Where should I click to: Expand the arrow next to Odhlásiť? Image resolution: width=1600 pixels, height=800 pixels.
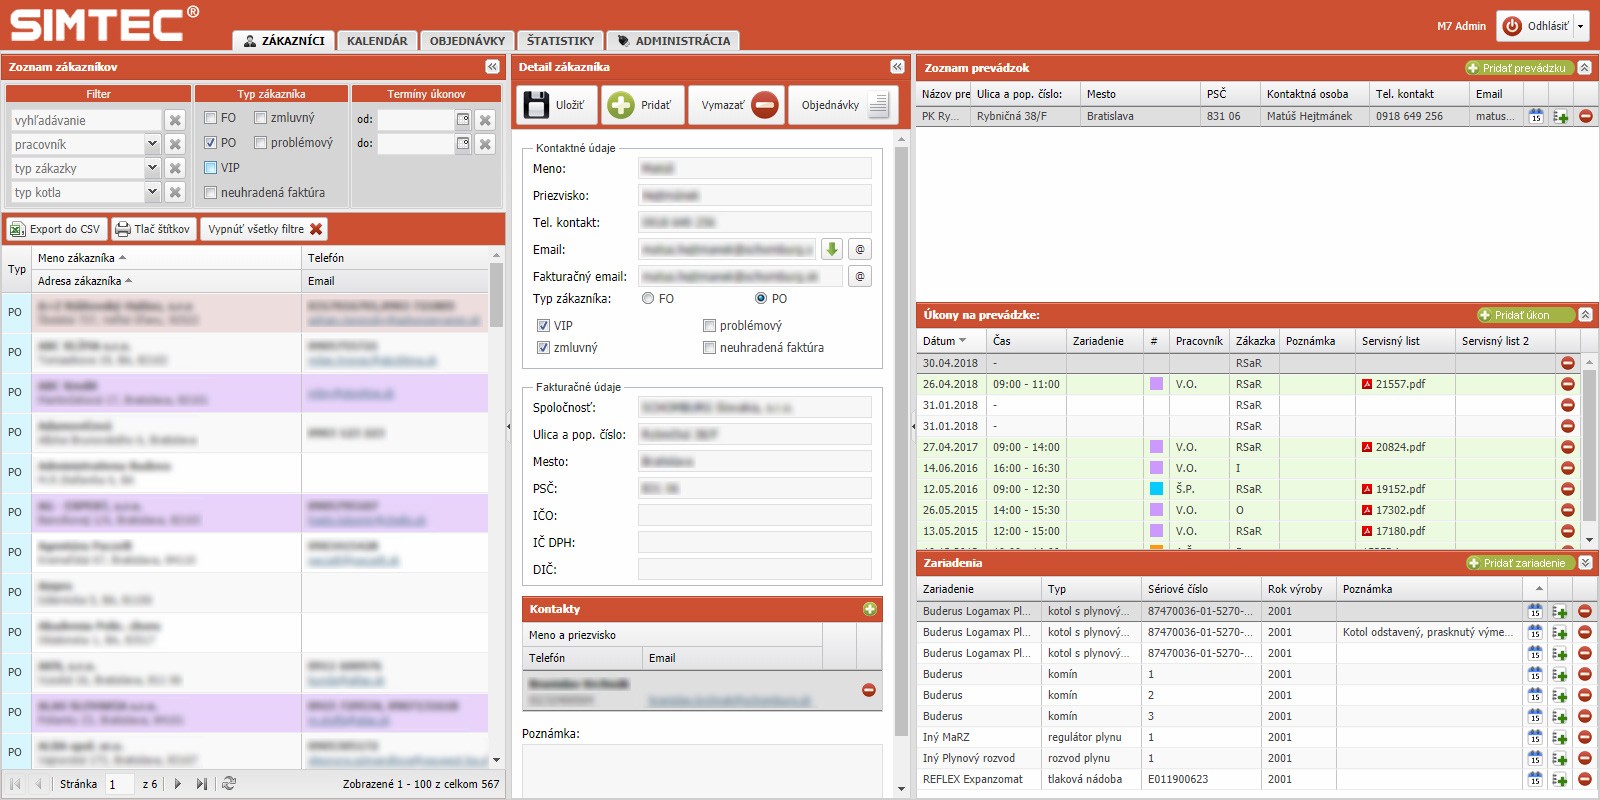click(1581, 27)
